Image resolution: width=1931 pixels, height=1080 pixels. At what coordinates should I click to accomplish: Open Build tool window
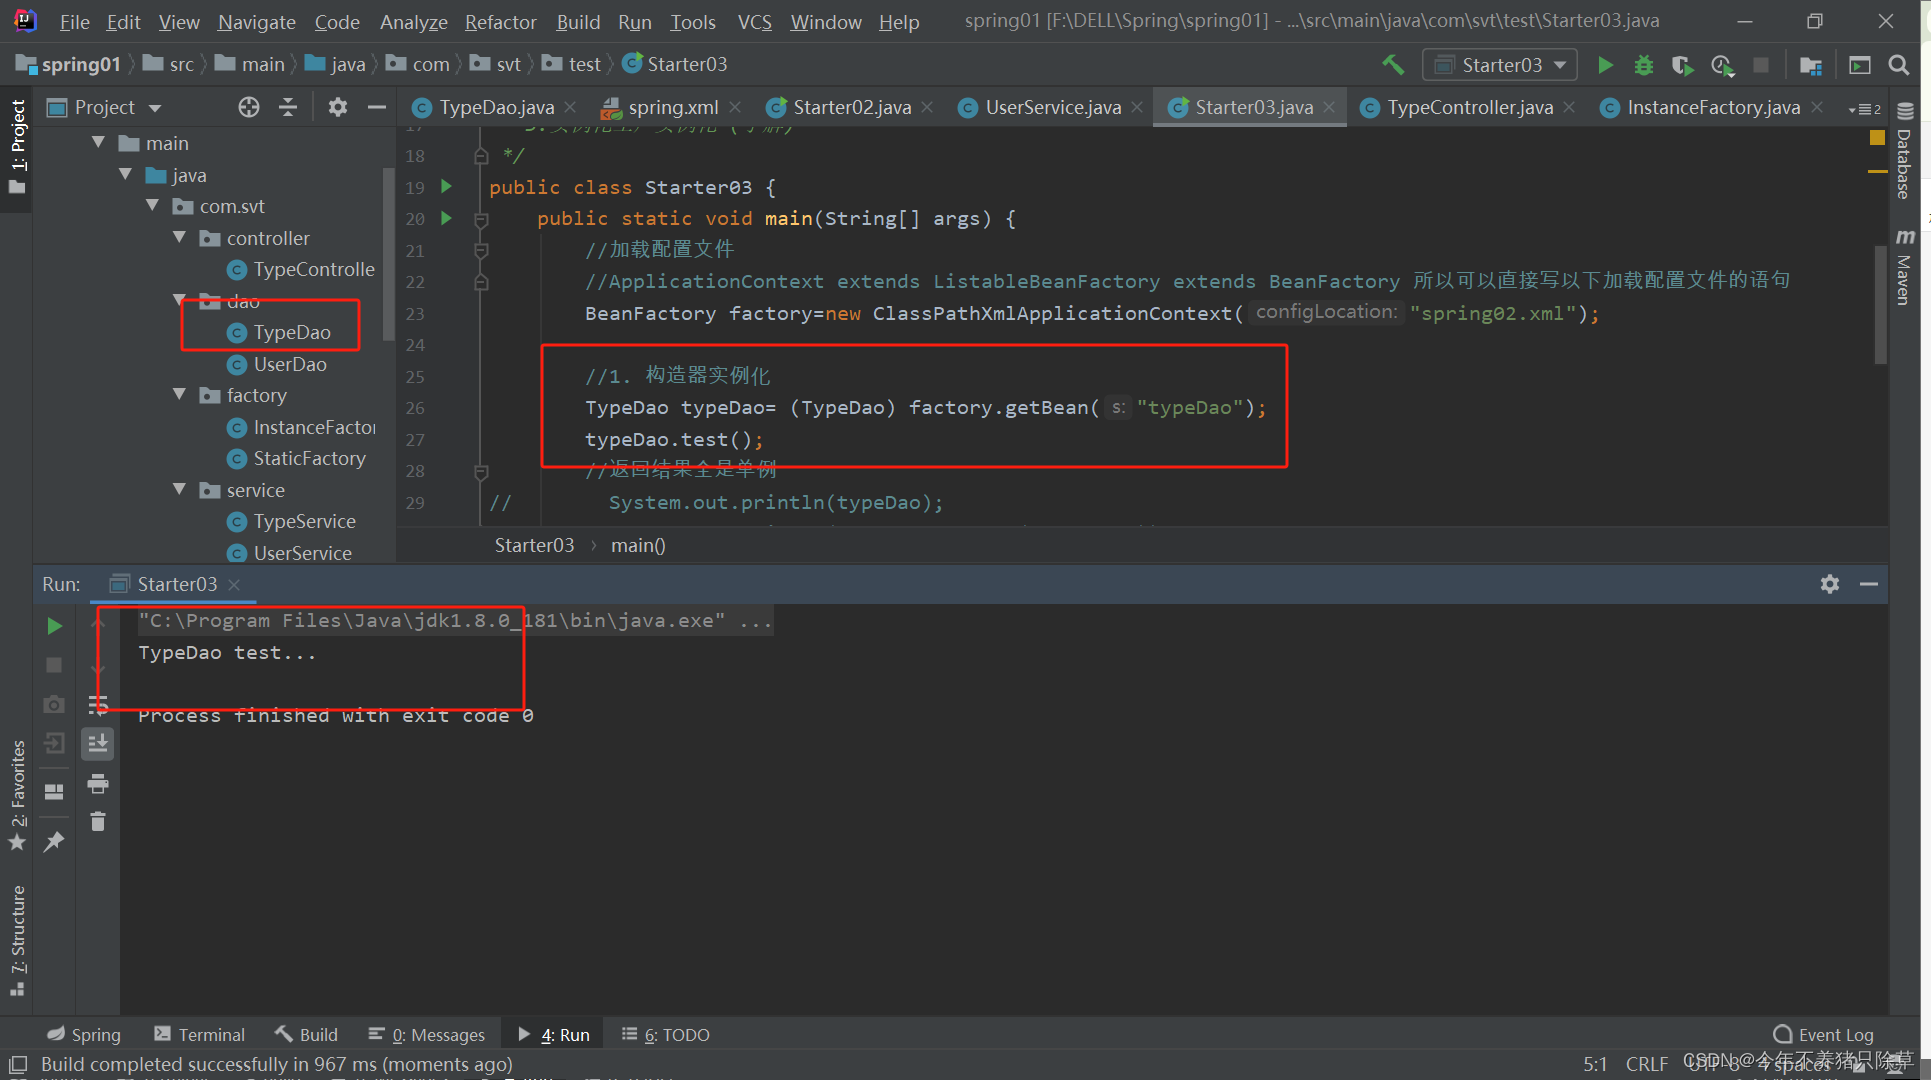(x=307, y=1034)
